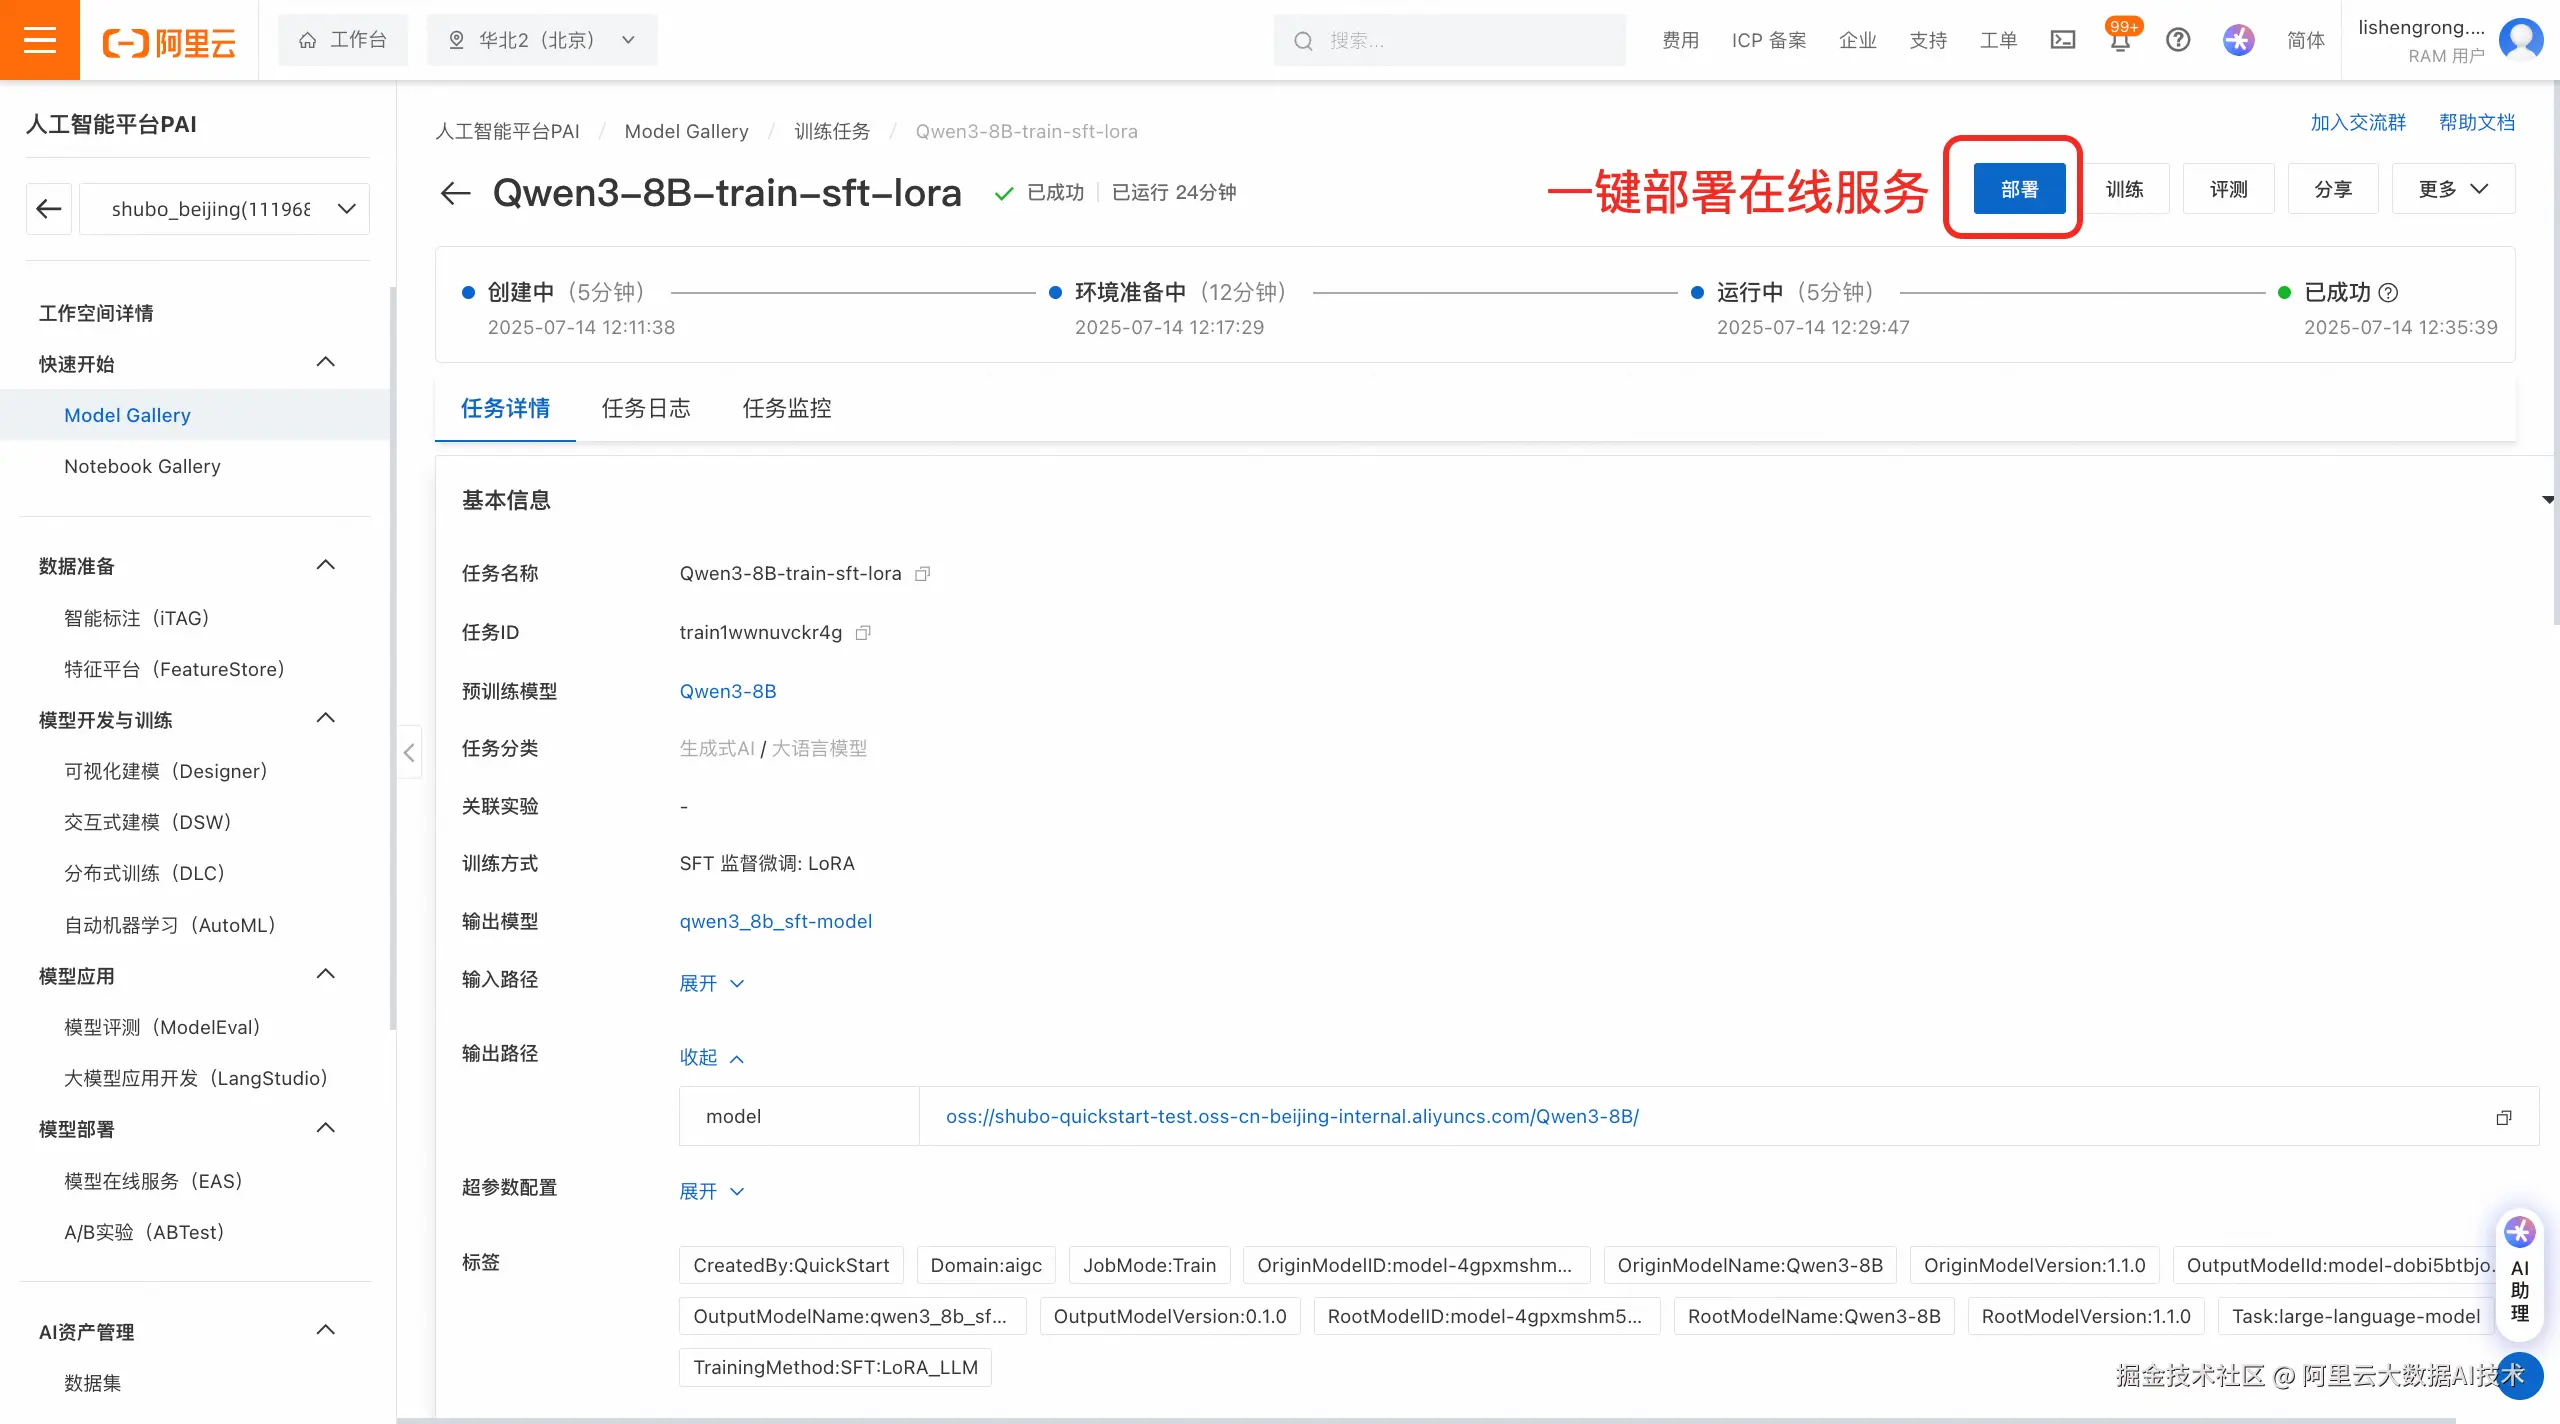The width and height of the screenshot is (2560, 1424).
Task: Open the qwen3_8b_sft-model output link
Action: tap(776, 921)
